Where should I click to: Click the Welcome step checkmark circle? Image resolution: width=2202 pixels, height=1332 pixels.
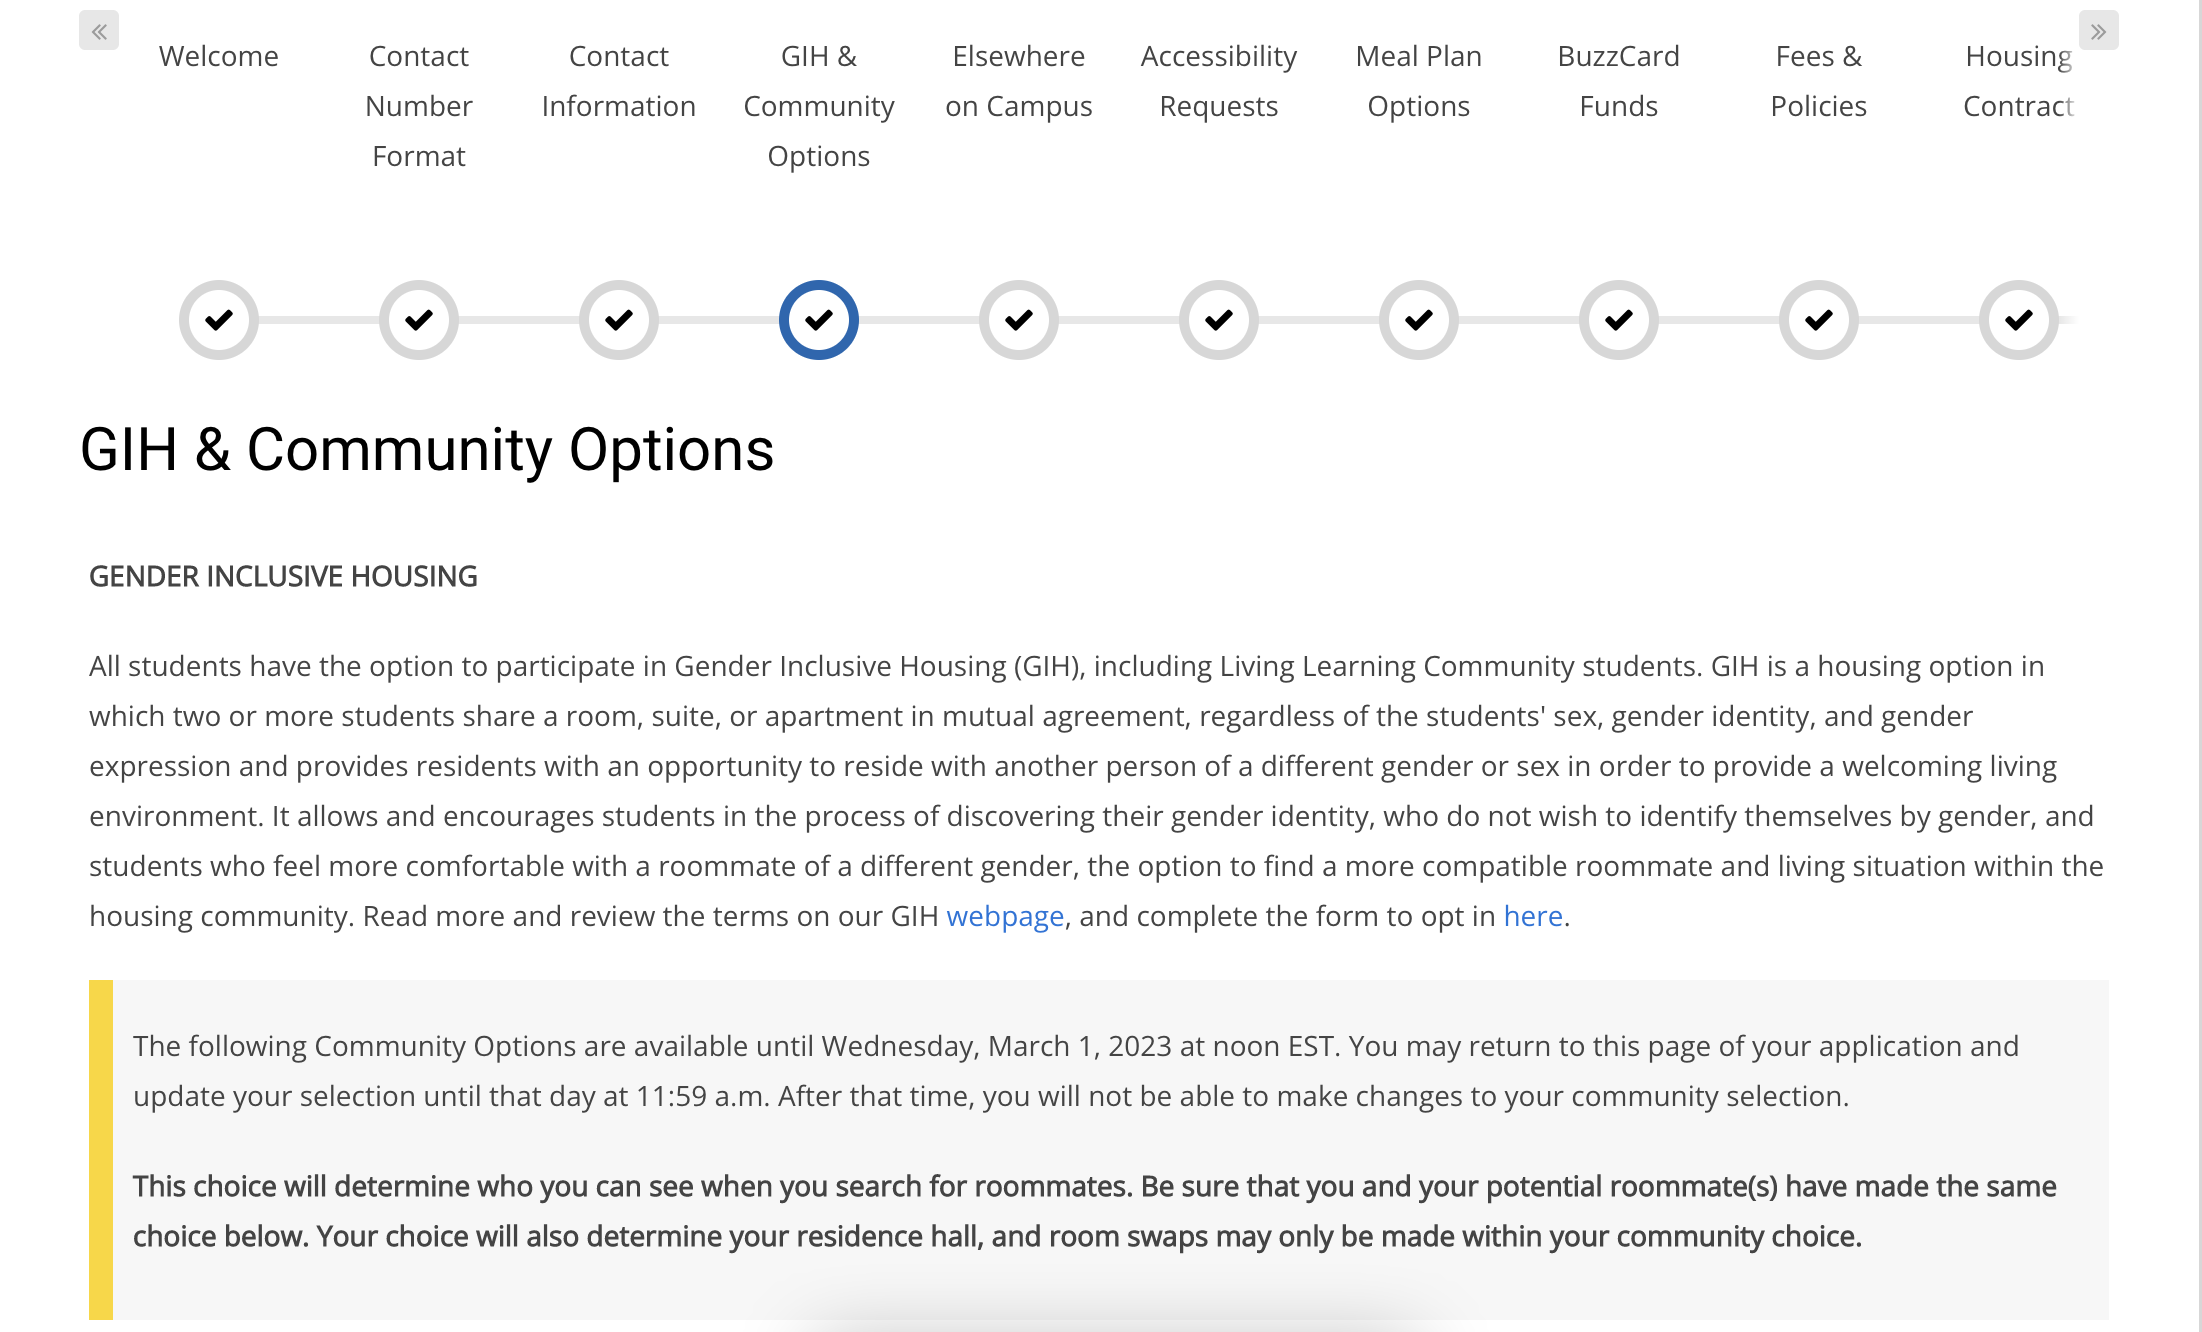(218, 320)
